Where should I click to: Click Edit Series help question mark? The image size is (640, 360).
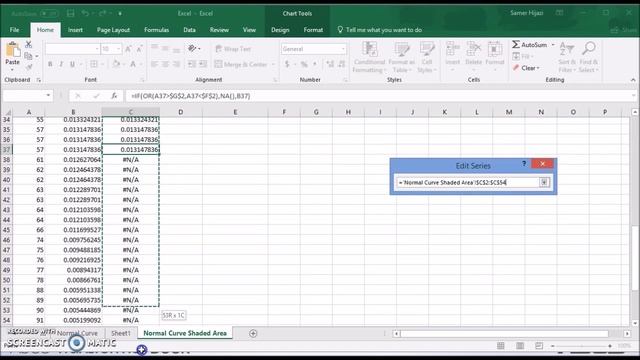pos(524,164)
